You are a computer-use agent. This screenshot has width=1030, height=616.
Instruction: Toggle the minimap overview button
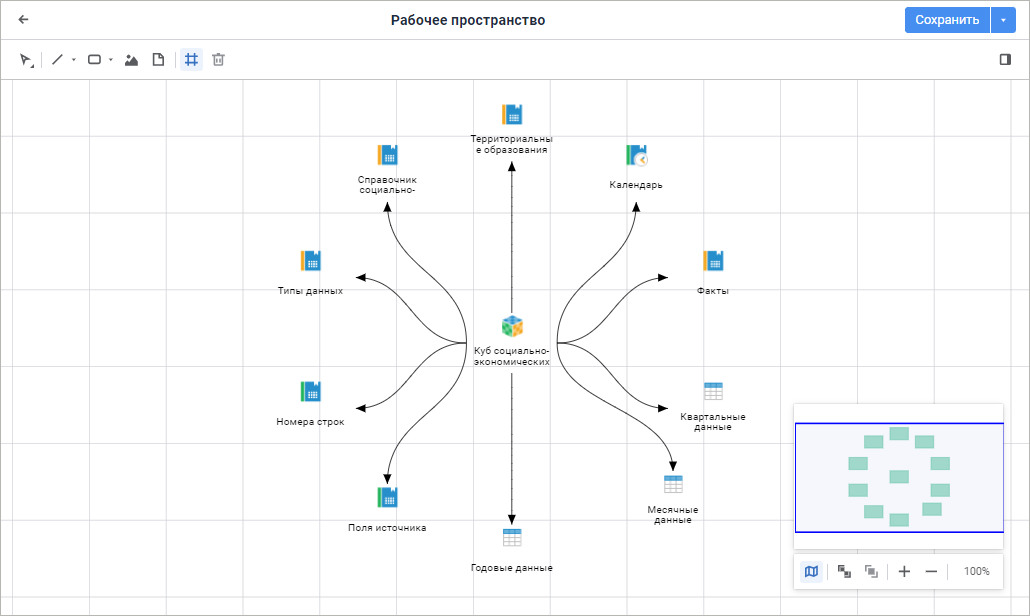pyautogui.click(x=811, y=571)
